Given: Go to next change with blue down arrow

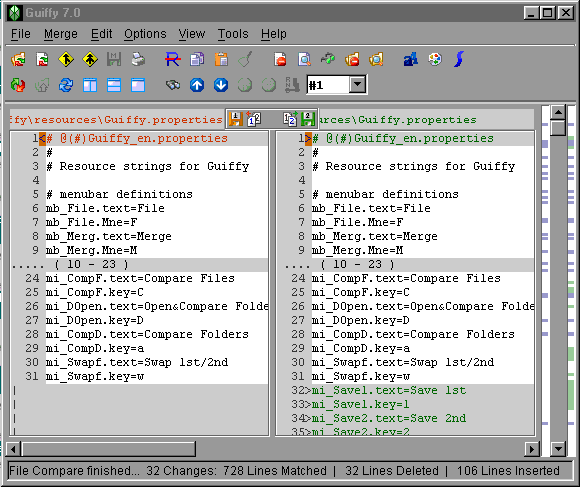Looking at the screenshot, I should 221,85.
